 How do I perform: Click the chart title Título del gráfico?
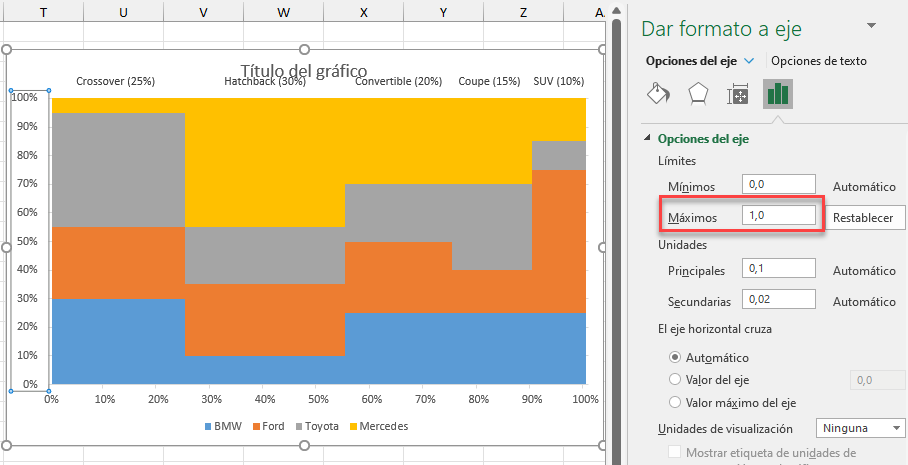point(303,71)
